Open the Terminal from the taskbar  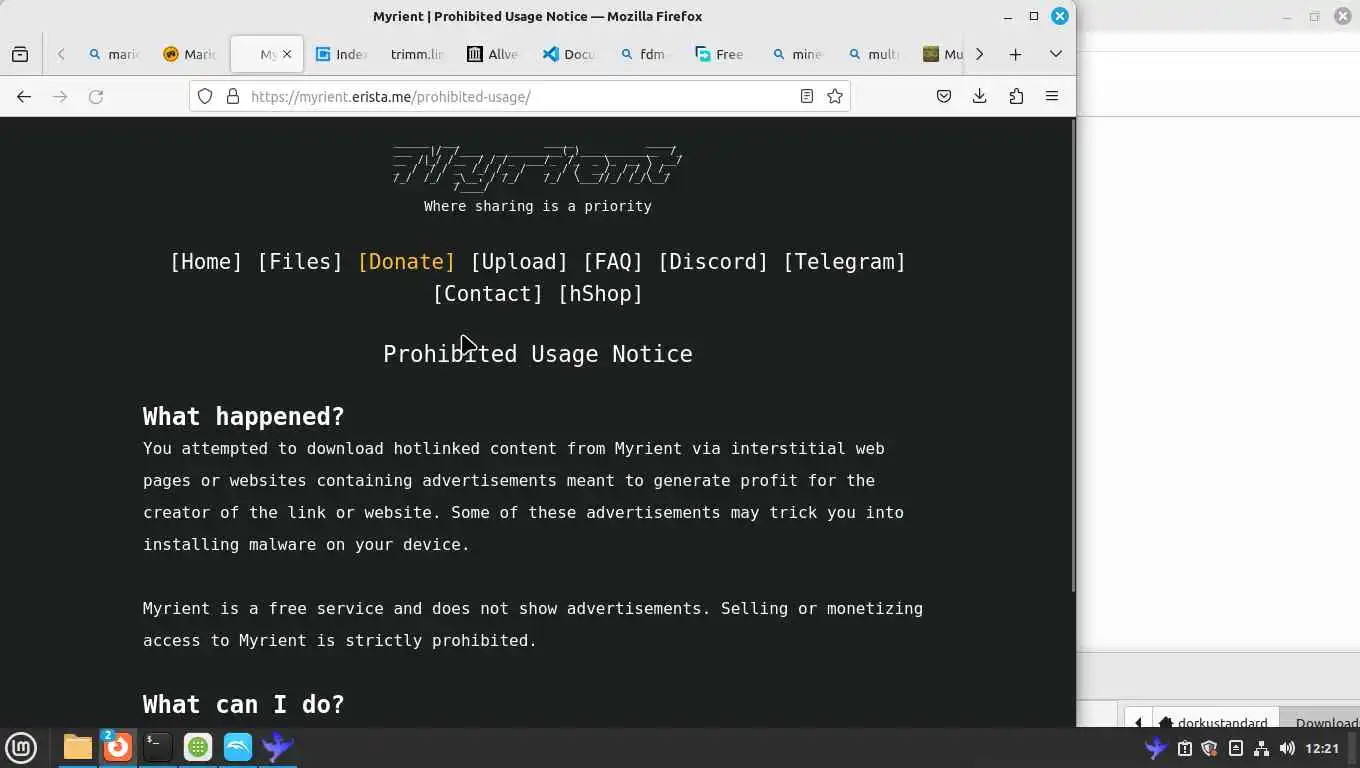(x=158, y=747)
